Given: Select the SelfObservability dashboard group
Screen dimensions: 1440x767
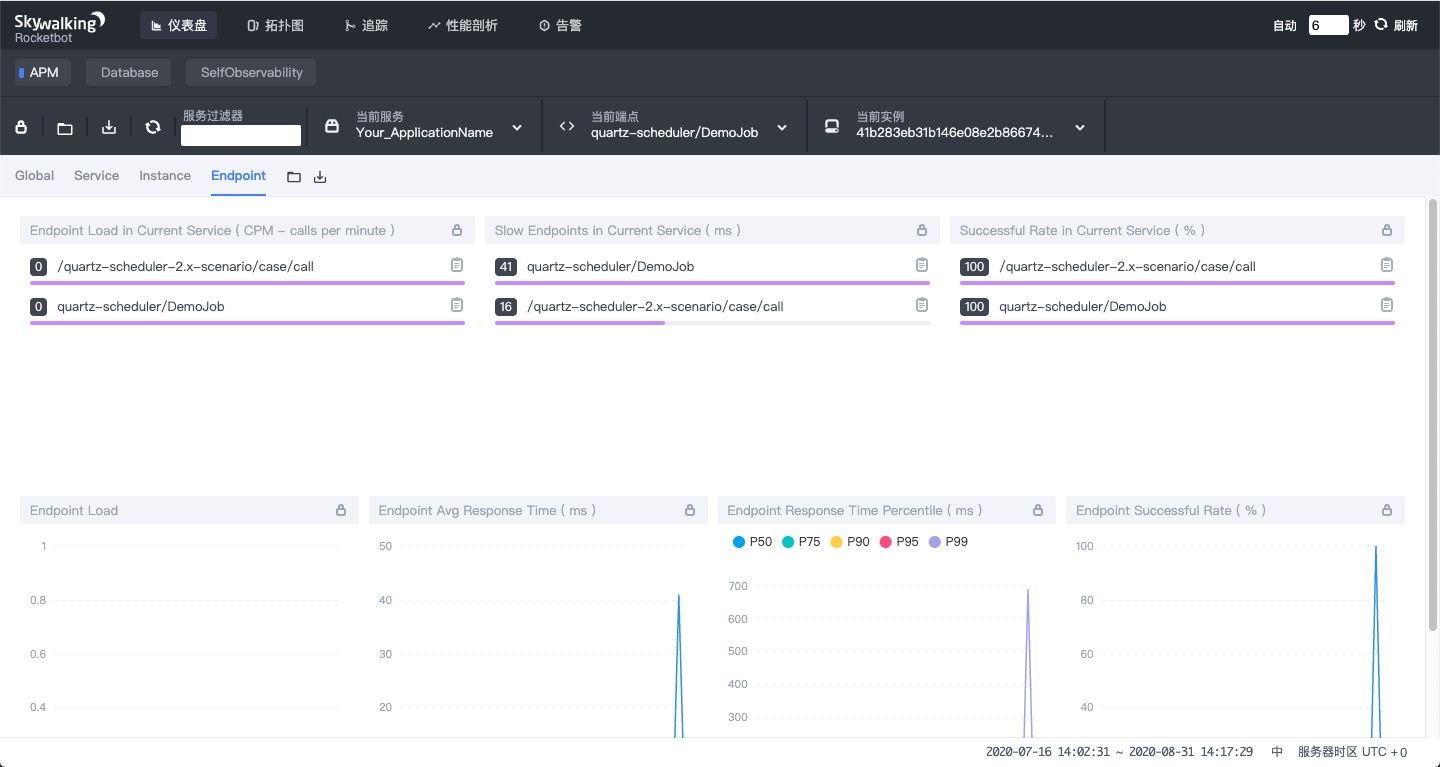Looking at the screenshot, I should pyautogui.click(x=251, y=72).
